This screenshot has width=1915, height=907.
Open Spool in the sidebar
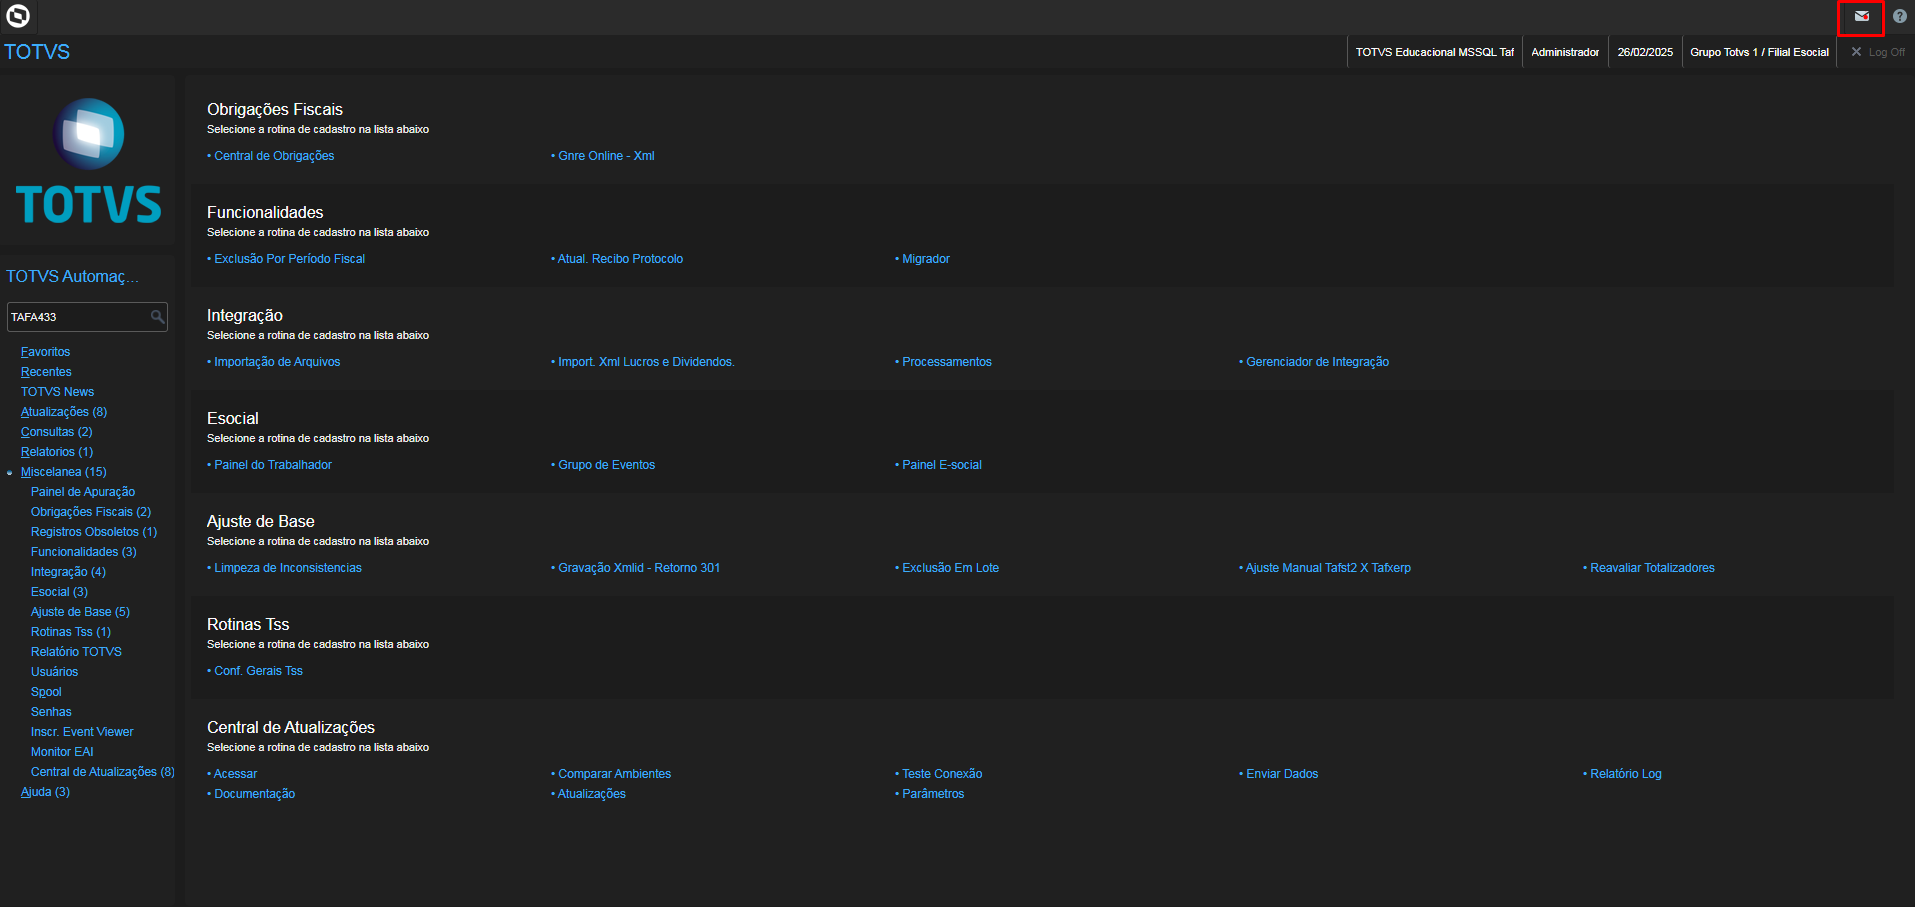pyautogui.click(x=46, y=692)
